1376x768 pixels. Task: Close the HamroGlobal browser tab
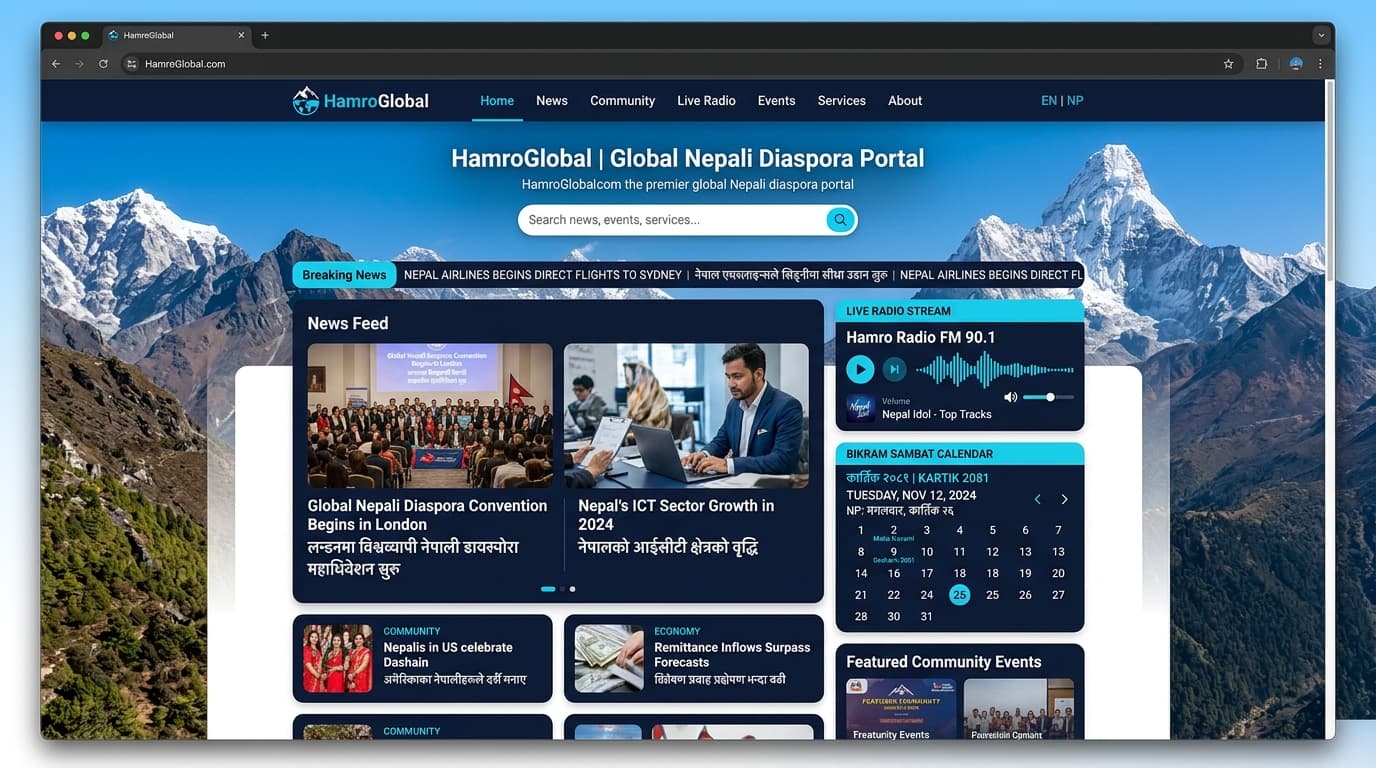[x=241, y=35]
